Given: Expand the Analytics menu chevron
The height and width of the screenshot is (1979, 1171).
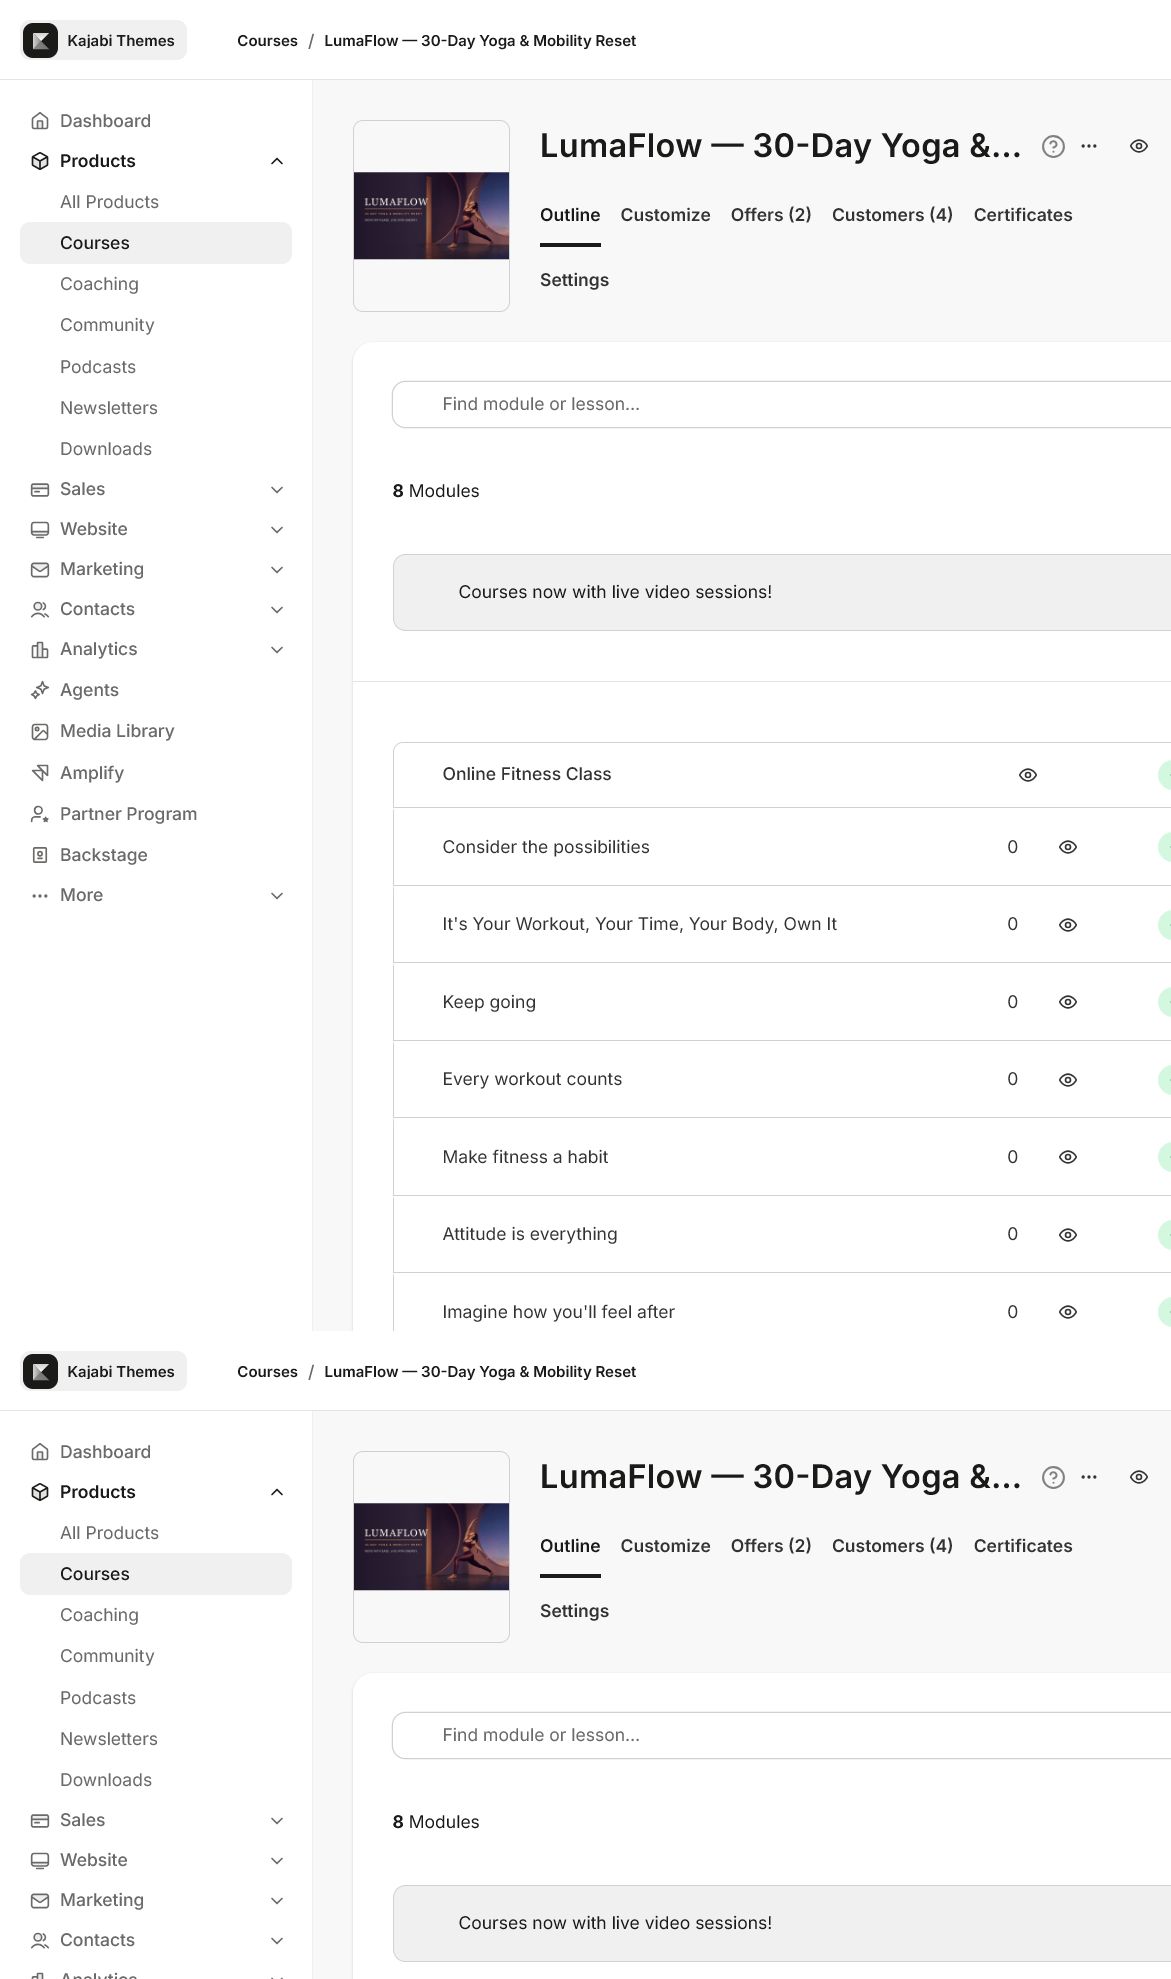Looking at the screenshot, I should pyautogui.click(x=277, y=649).
